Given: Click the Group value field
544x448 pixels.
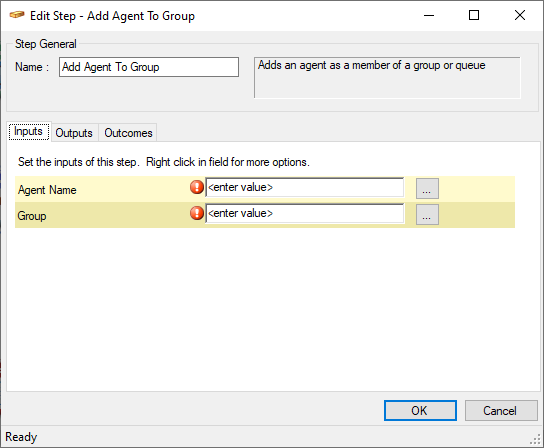Looking at the screenshot, I should [x=305, y=213].
